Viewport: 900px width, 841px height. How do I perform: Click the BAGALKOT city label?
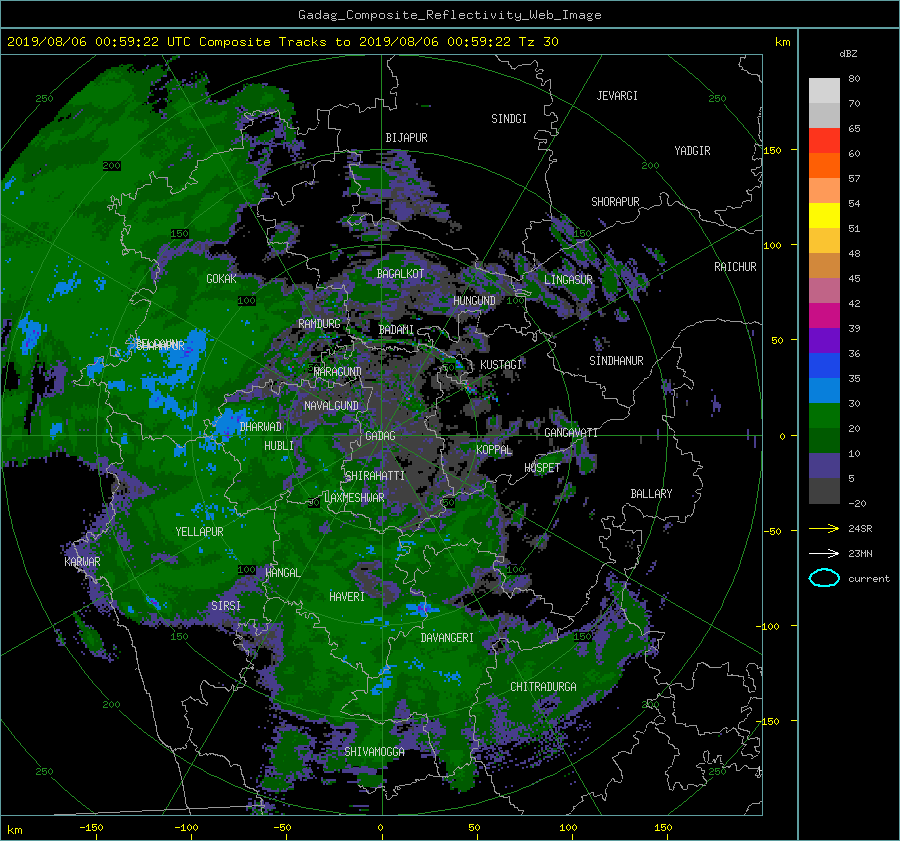click(x=400, y=274)
